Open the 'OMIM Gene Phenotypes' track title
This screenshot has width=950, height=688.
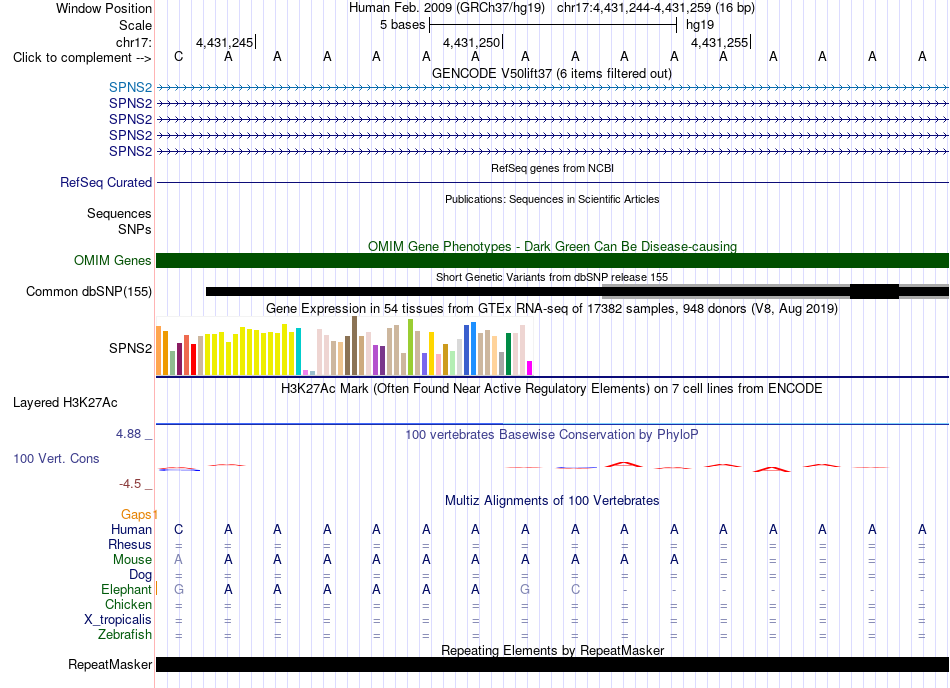click(x=552, y=246)
